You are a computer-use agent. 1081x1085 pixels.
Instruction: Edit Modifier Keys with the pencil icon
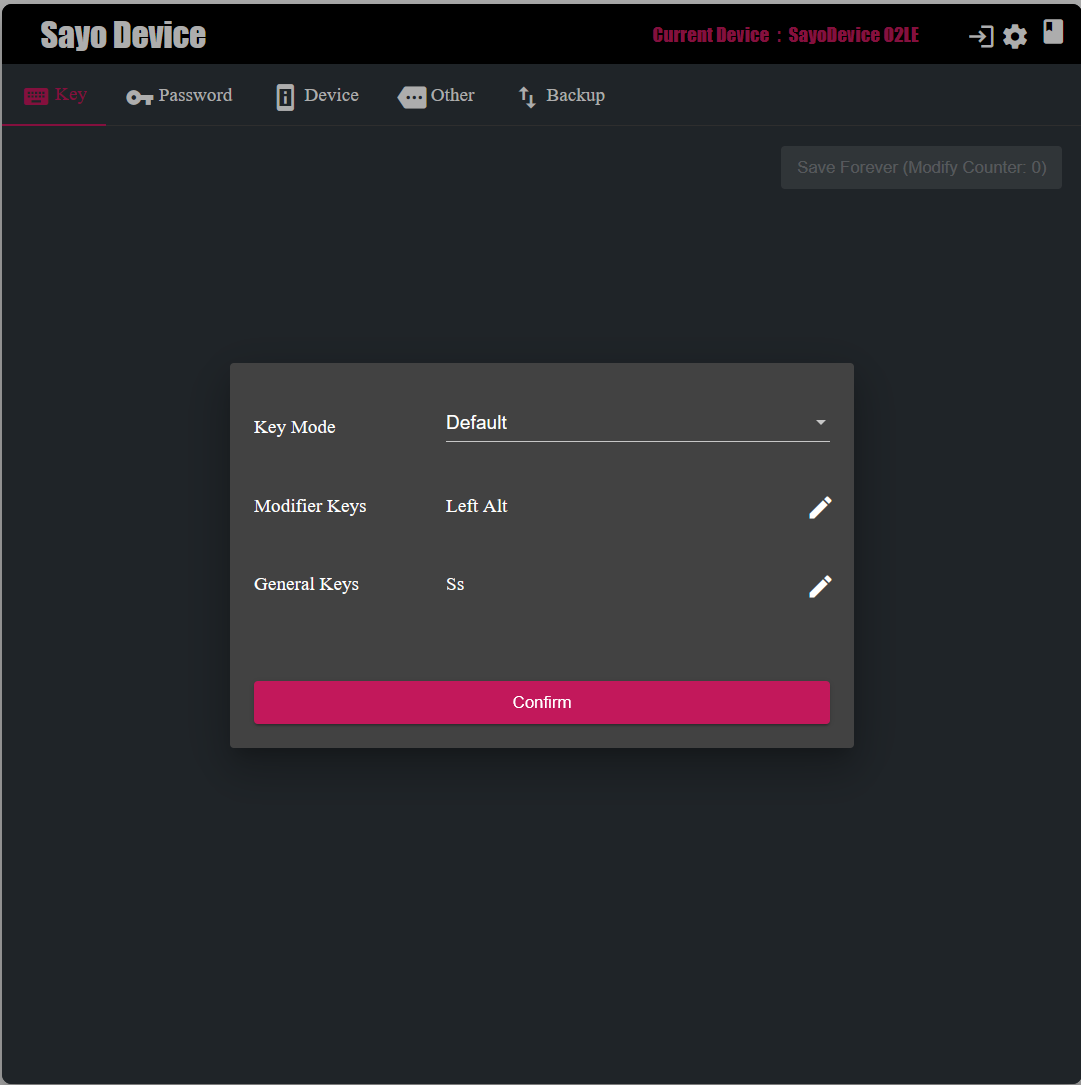(x=820, y=508)
